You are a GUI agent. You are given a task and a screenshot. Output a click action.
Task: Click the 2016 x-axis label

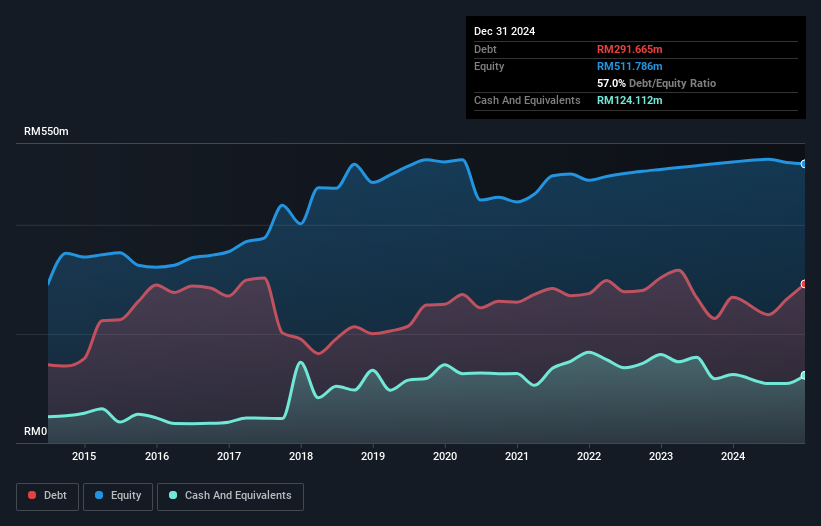click(x=157, y=456)
